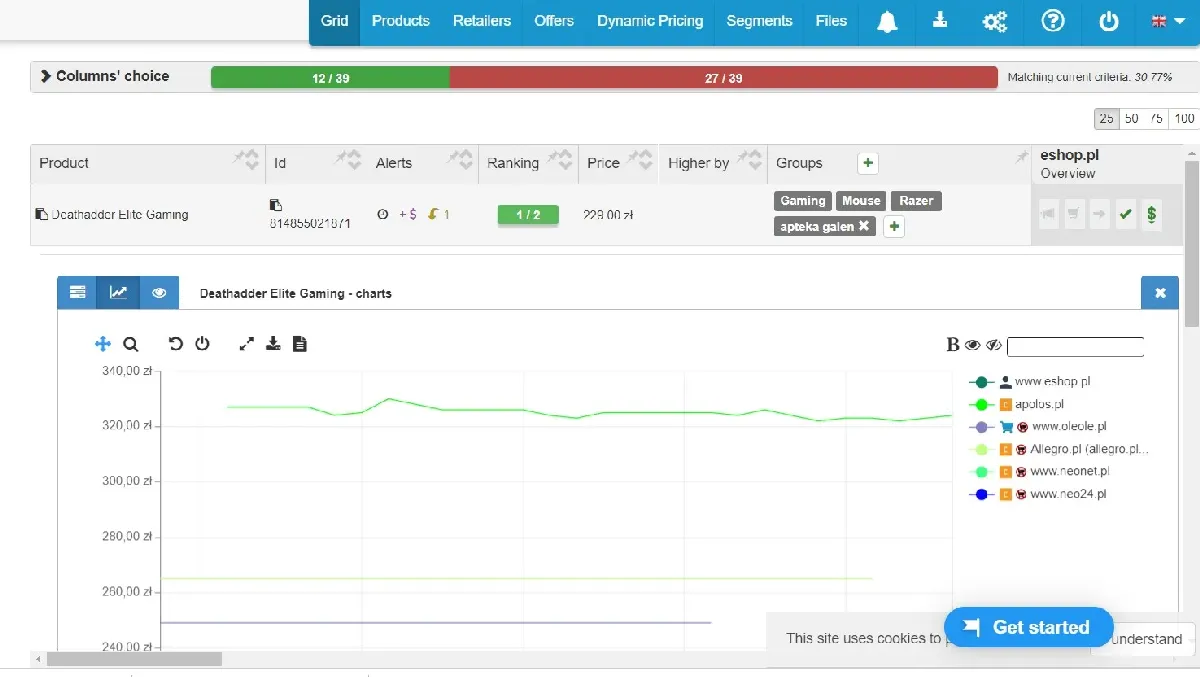This screenshot has height=677, width=1200.
Task: Show all series with eye icon
Action: [x=972, y=345]
